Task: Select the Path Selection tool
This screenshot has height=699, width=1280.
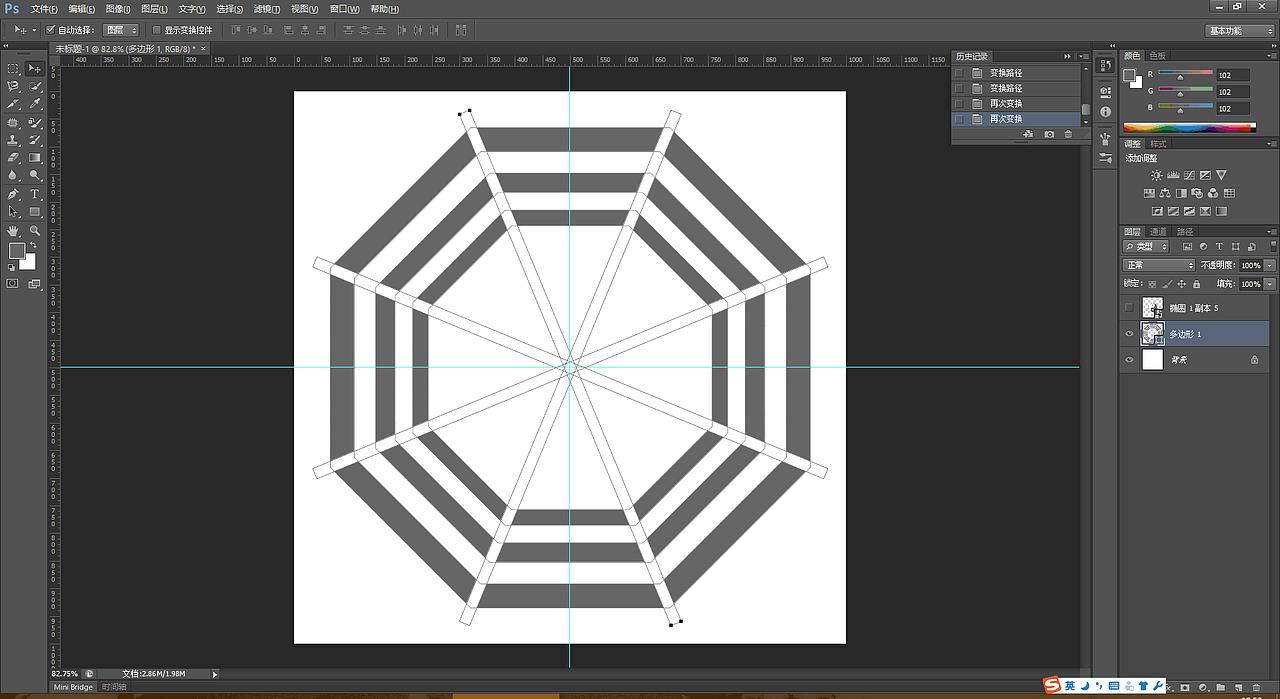Action: (13, 212)
